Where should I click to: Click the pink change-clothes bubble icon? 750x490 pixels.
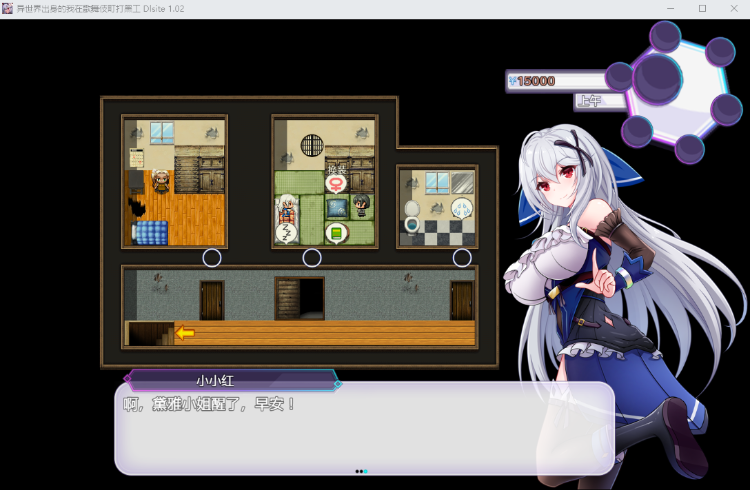click(336, 184)
